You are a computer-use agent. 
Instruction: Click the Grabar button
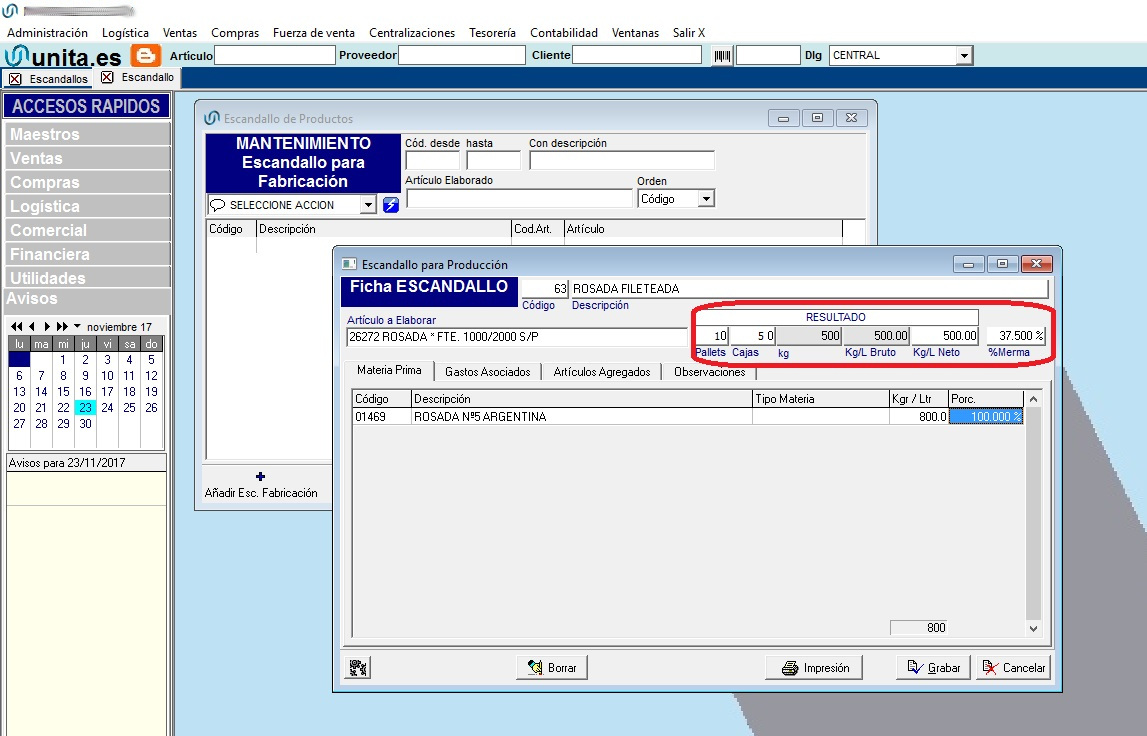933,667
